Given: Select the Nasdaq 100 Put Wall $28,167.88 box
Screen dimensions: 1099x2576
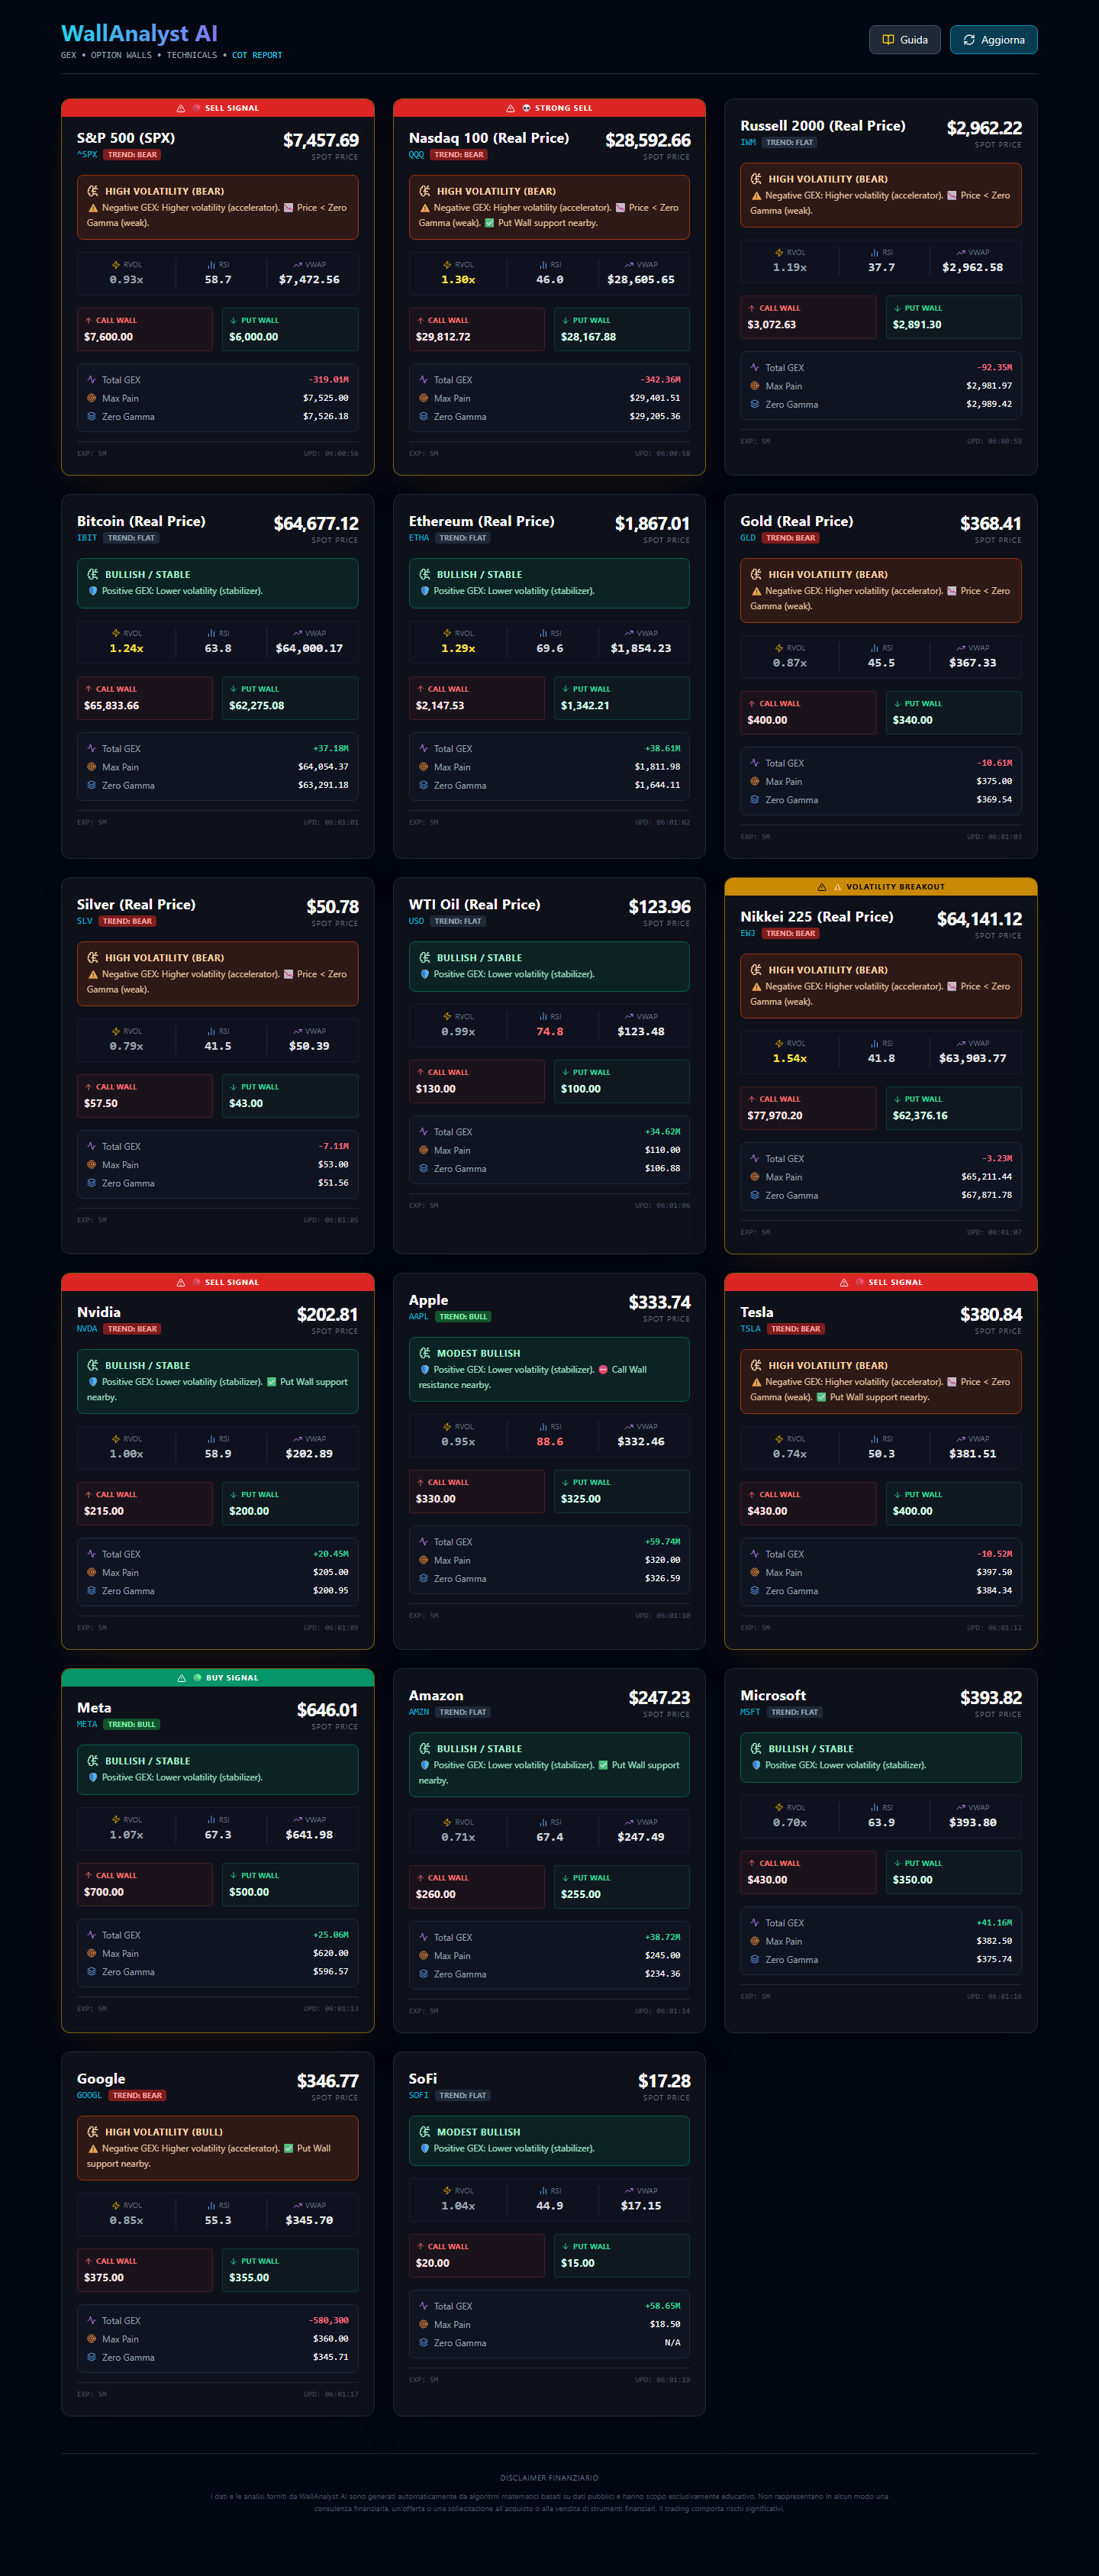Looking at the screenshot, I should click(x=622, y=330).
